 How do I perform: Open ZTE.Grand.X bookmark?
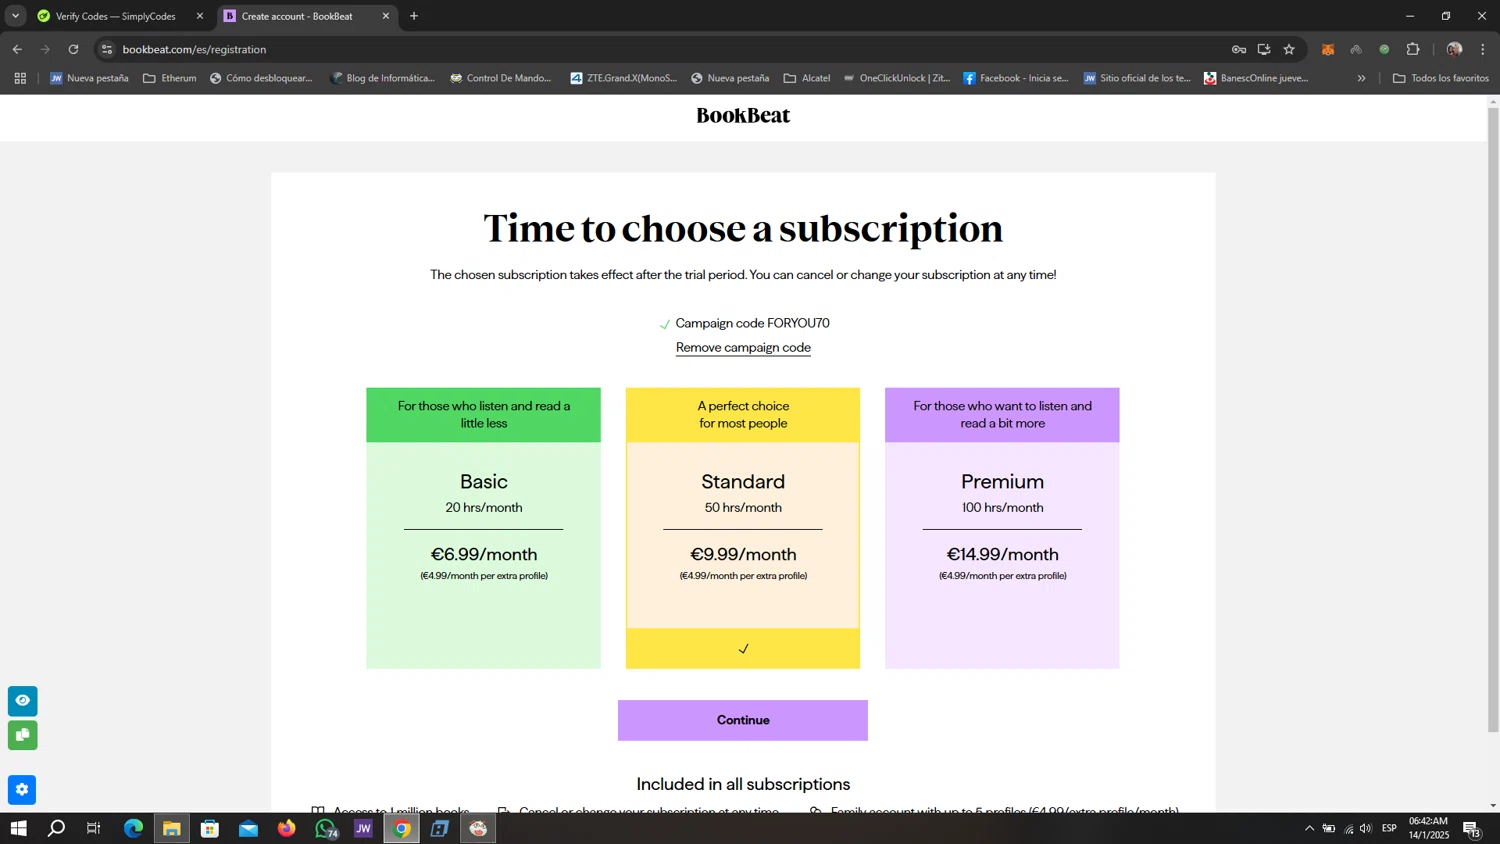(x=623, y=78)
